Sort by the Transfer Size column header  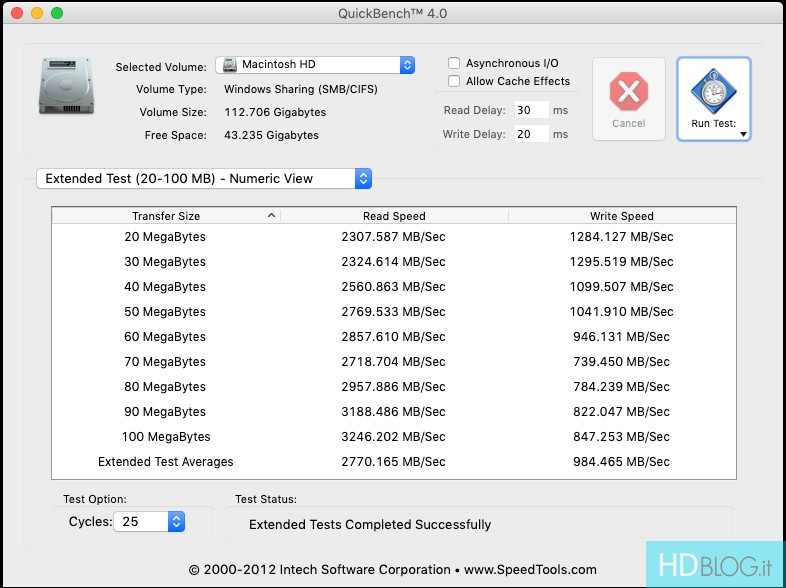(166, 216)
